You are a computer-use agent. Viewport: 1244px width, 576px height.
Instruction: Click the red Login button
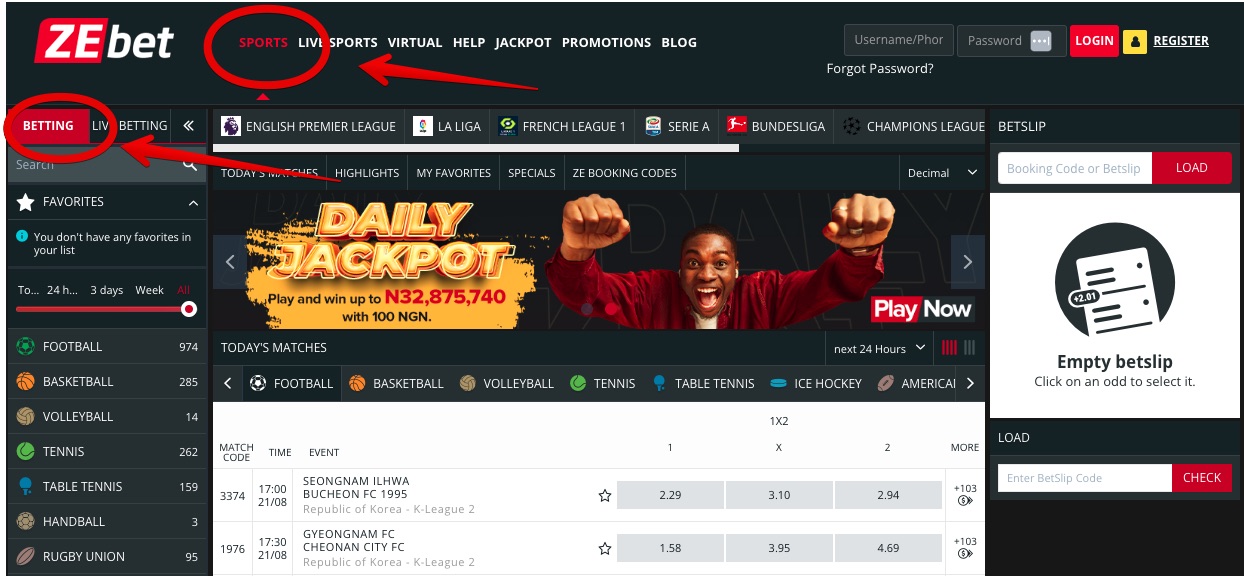[1094, 41]
